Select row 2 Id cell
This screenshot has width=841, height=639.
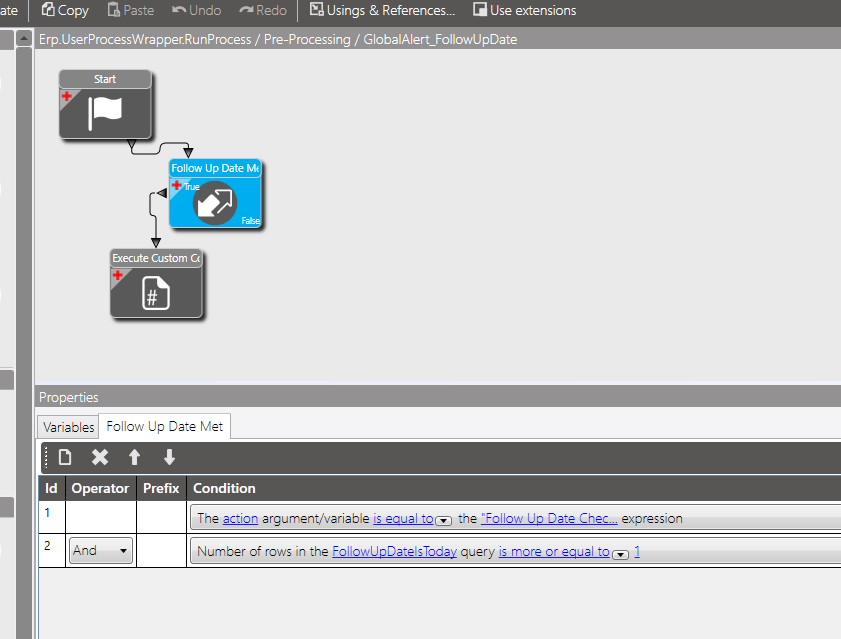[51, 550]
